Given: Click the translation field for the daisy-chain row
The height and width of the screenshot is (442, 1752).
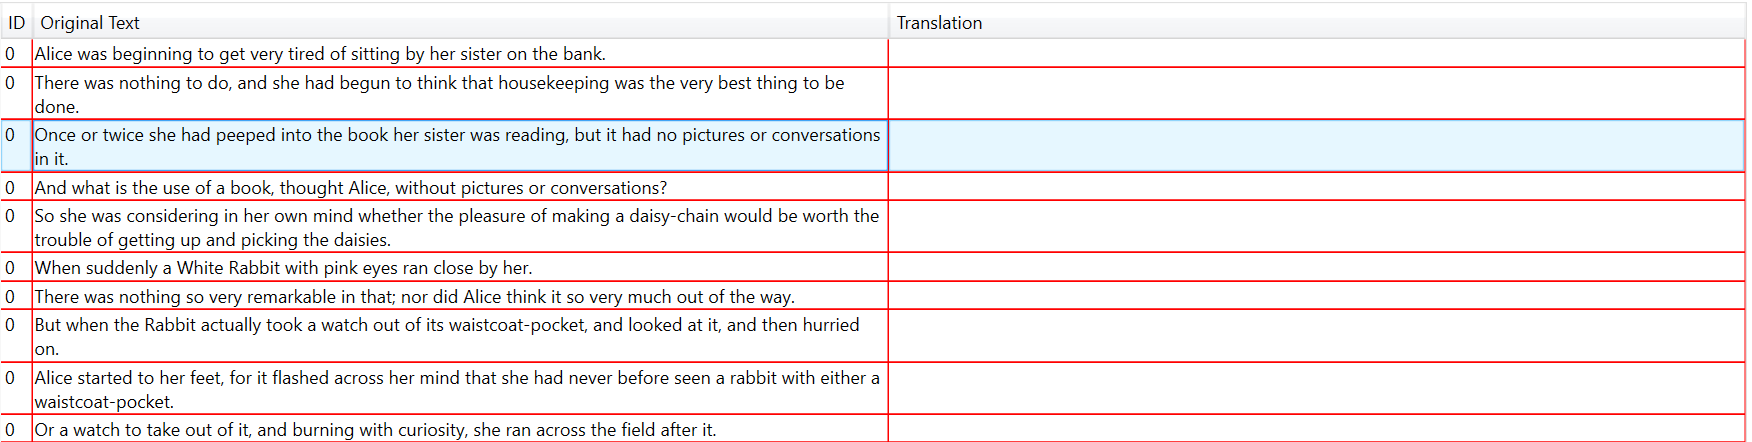Looking at the screenshot, I should point(1316,227).
